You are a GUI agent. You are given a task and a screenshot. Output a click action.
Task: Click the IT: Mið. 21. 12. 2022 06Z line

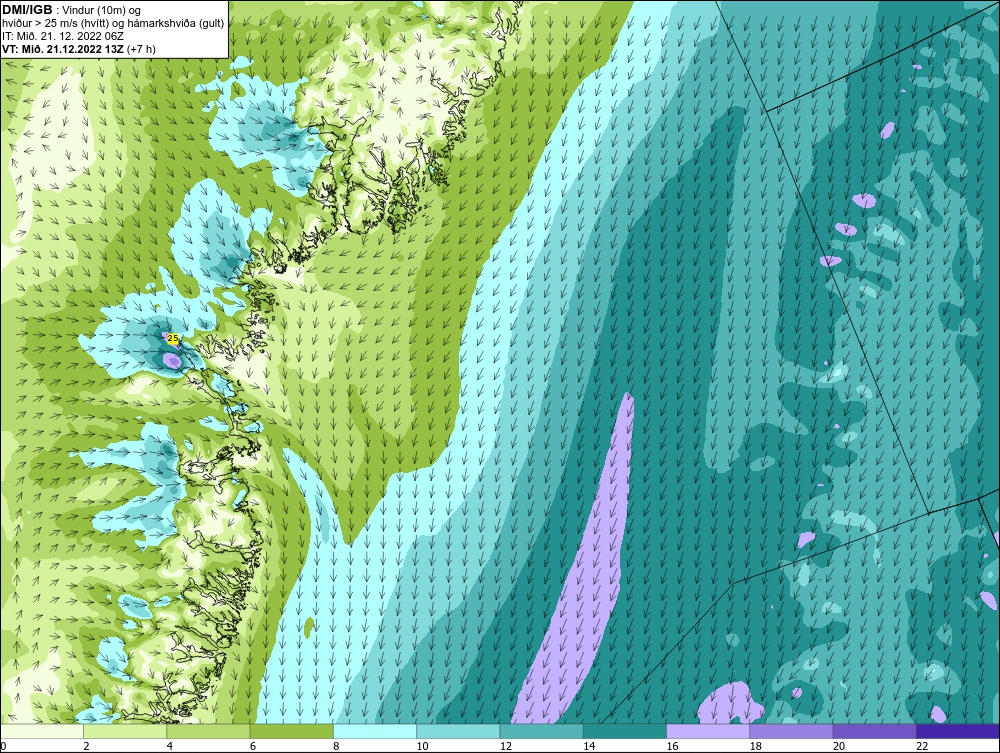(63, 36)
